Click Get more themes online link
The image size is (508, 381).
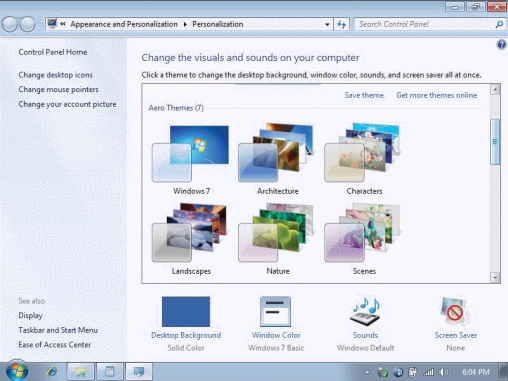click(437, 95)
